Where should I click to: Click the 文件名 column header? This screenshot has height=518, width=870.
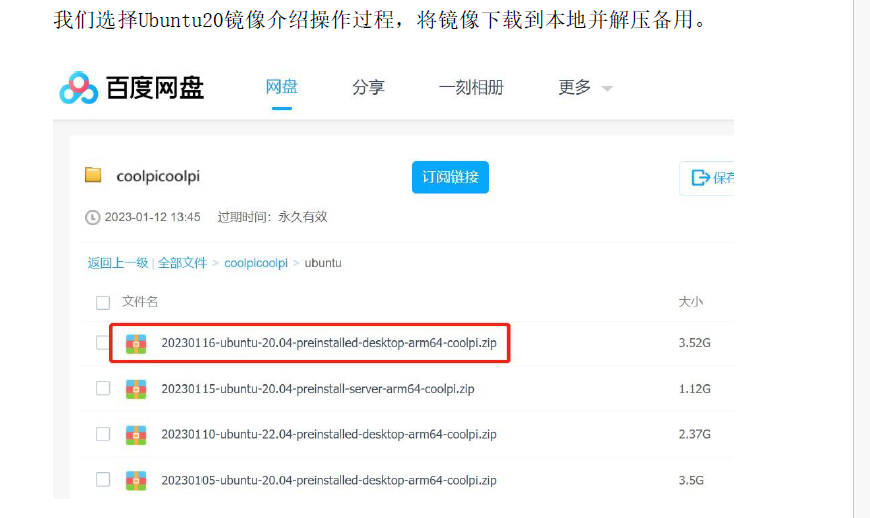tap(140, 302)
